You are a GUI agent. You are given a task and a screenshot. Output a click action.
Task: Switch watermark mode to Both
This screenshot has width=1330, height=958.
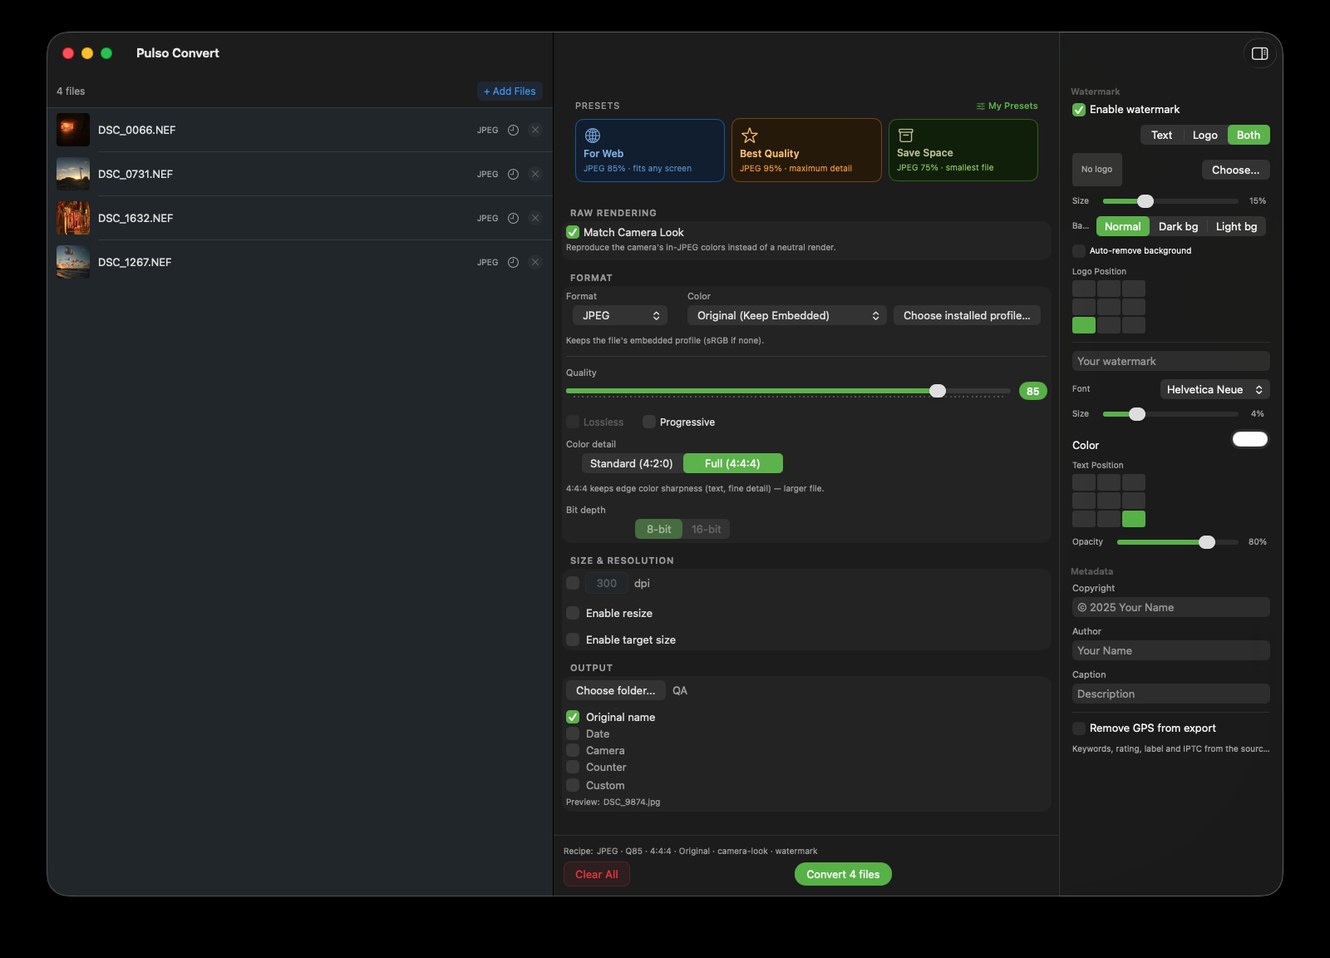1248,135
